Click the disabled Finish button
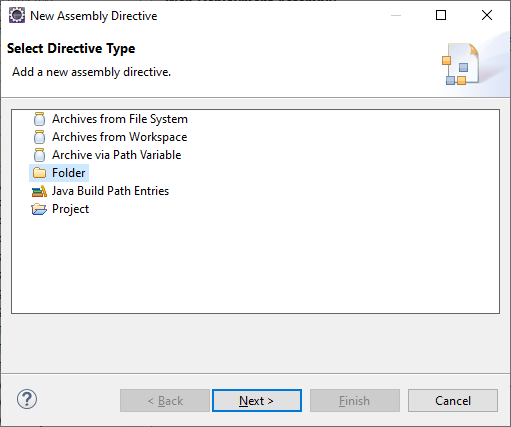511x427 pixels. click(x=355, y=400)
